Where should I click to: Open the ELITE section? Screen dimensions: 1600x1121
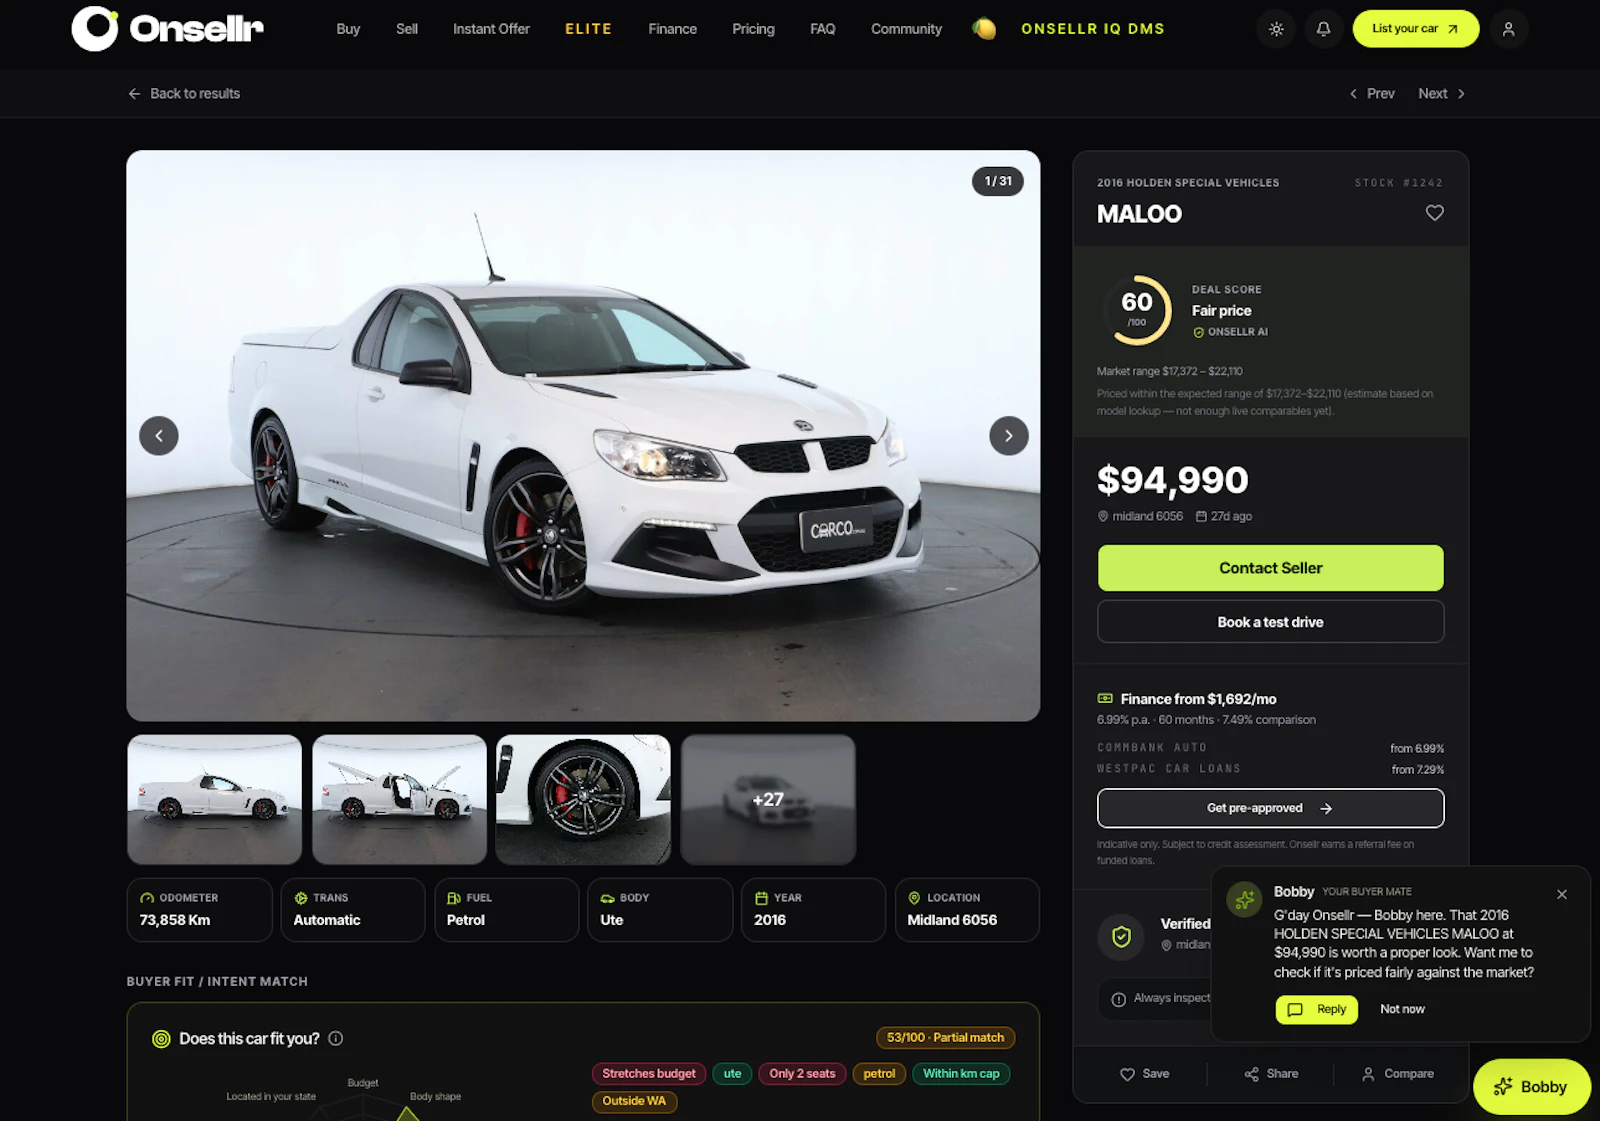pos(588,29)
